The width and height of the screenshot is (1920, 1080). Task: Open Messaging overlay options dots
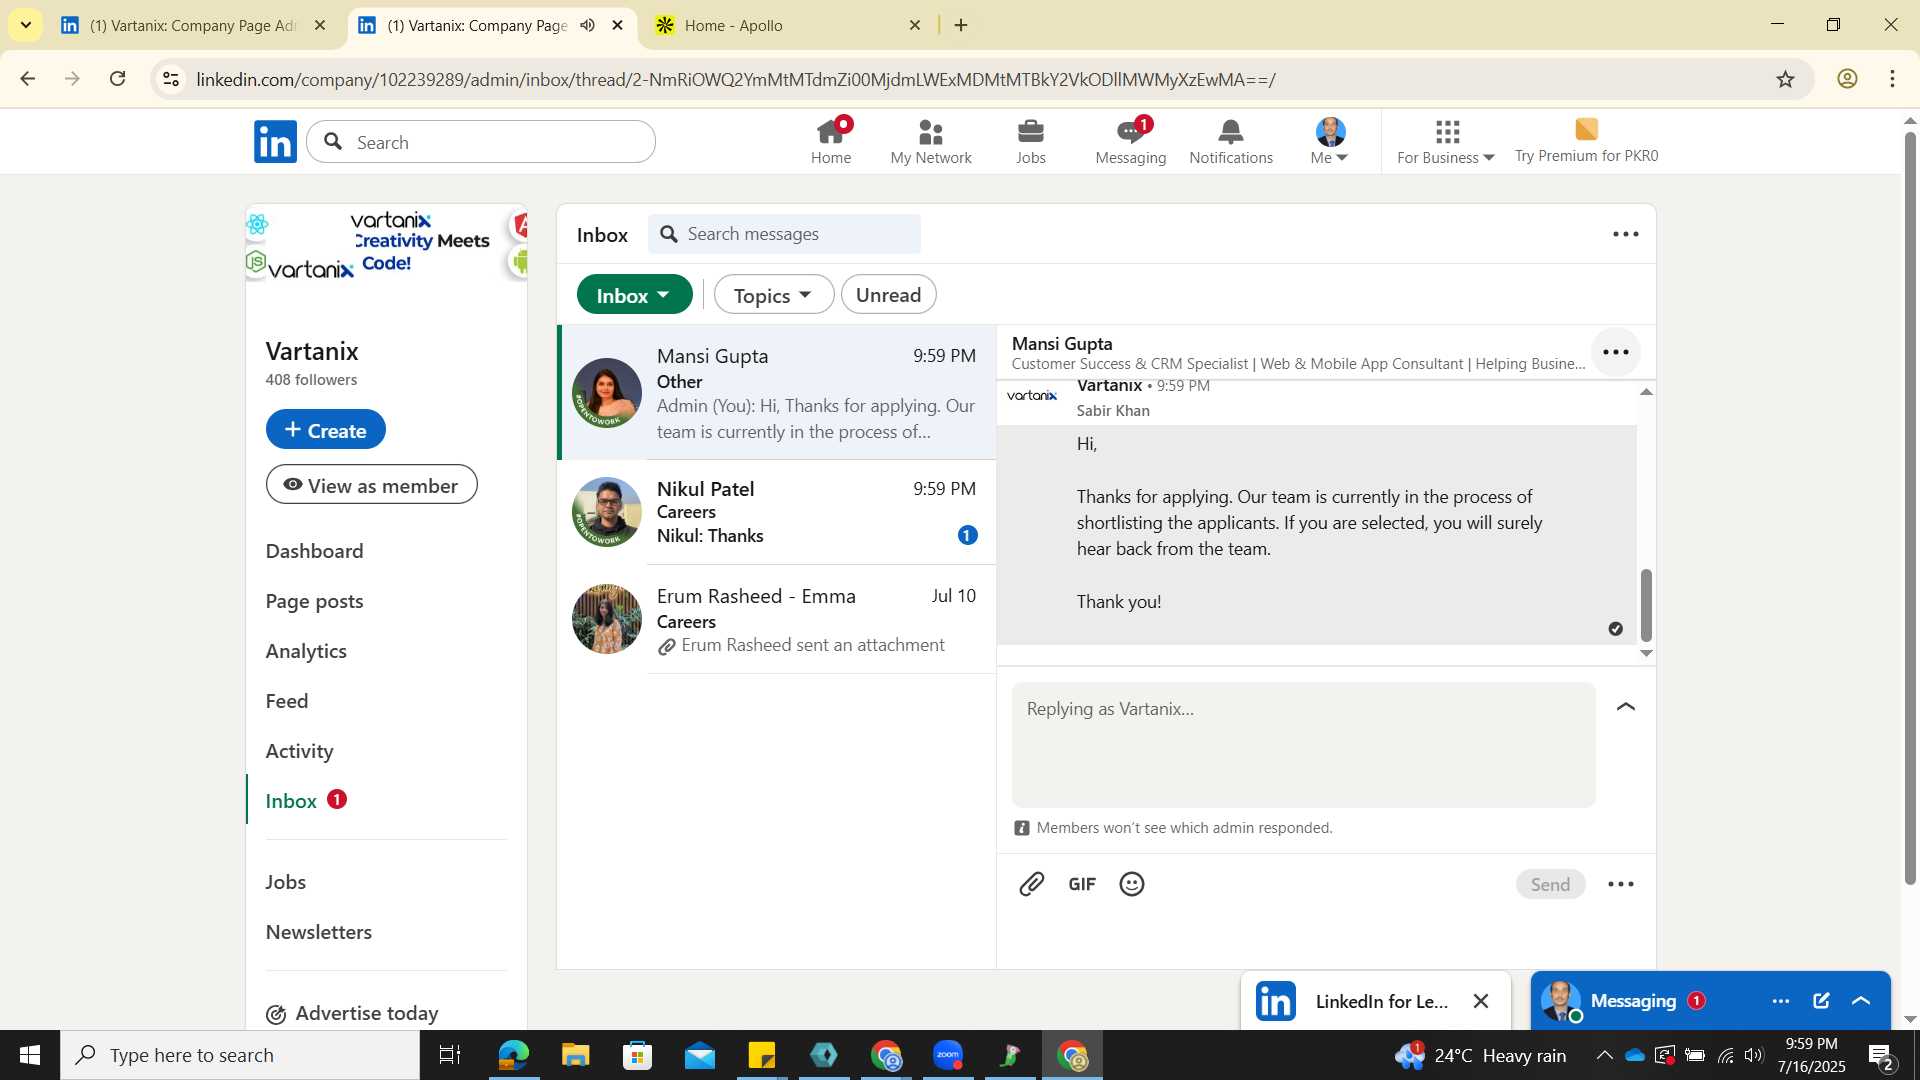(x=1781, y=1001)
